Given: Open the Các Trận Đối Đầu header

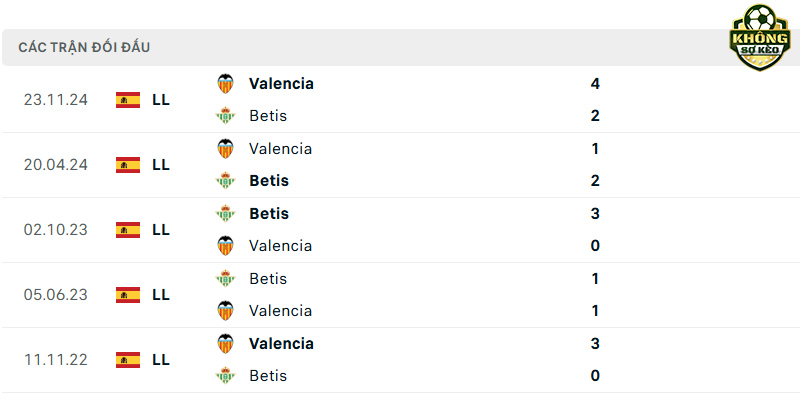Looking at the screenshot, I should (84, 47).
